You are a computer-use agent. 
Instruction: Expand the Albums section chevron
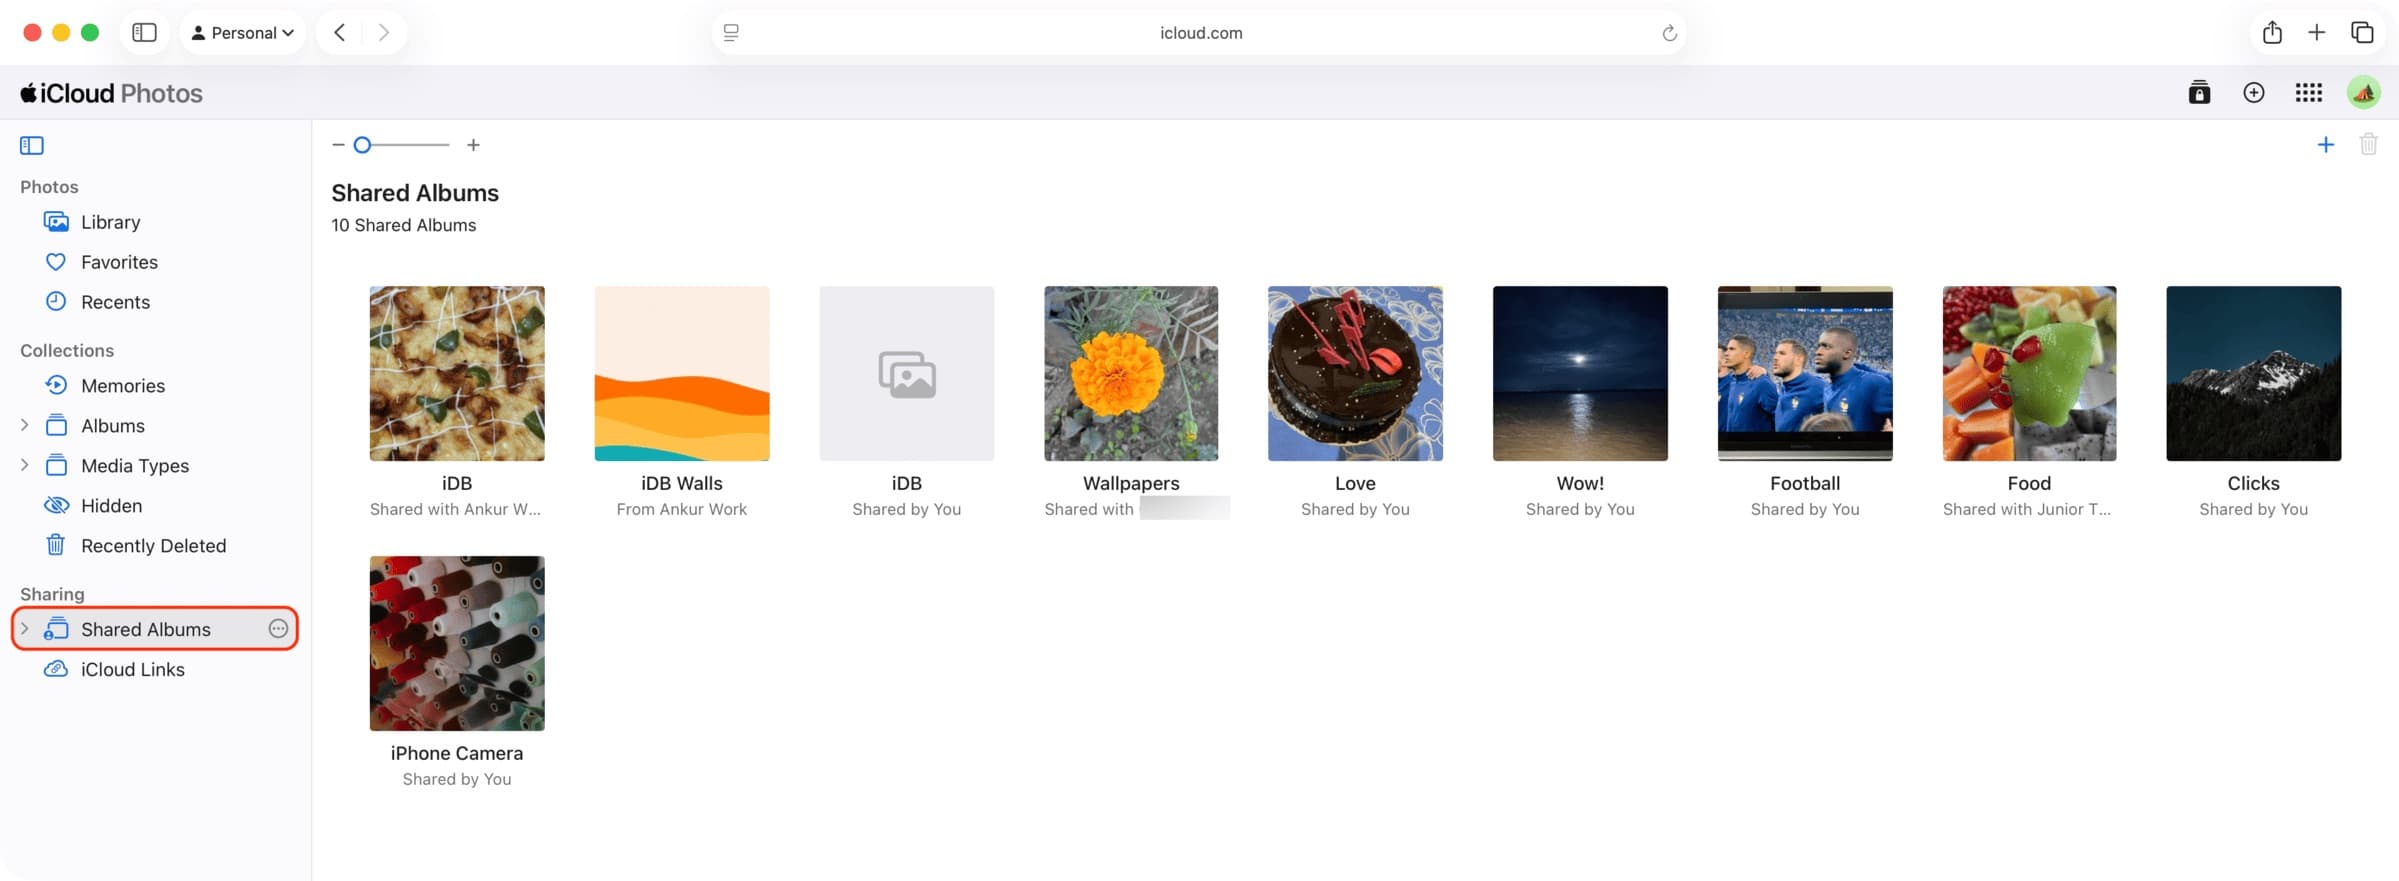[24, 425]
